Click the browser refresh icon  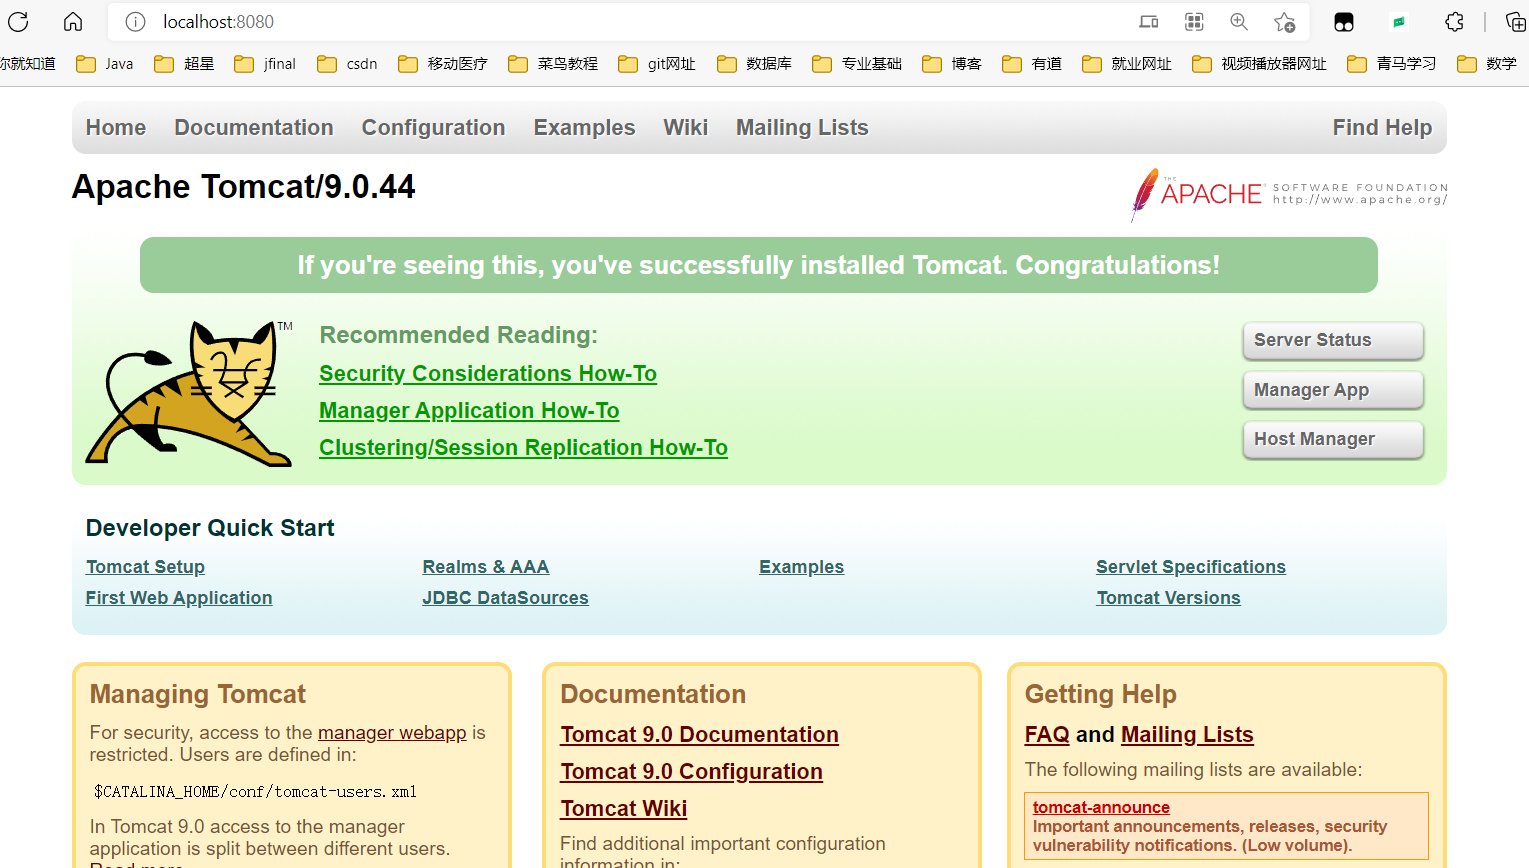[18, 21]
